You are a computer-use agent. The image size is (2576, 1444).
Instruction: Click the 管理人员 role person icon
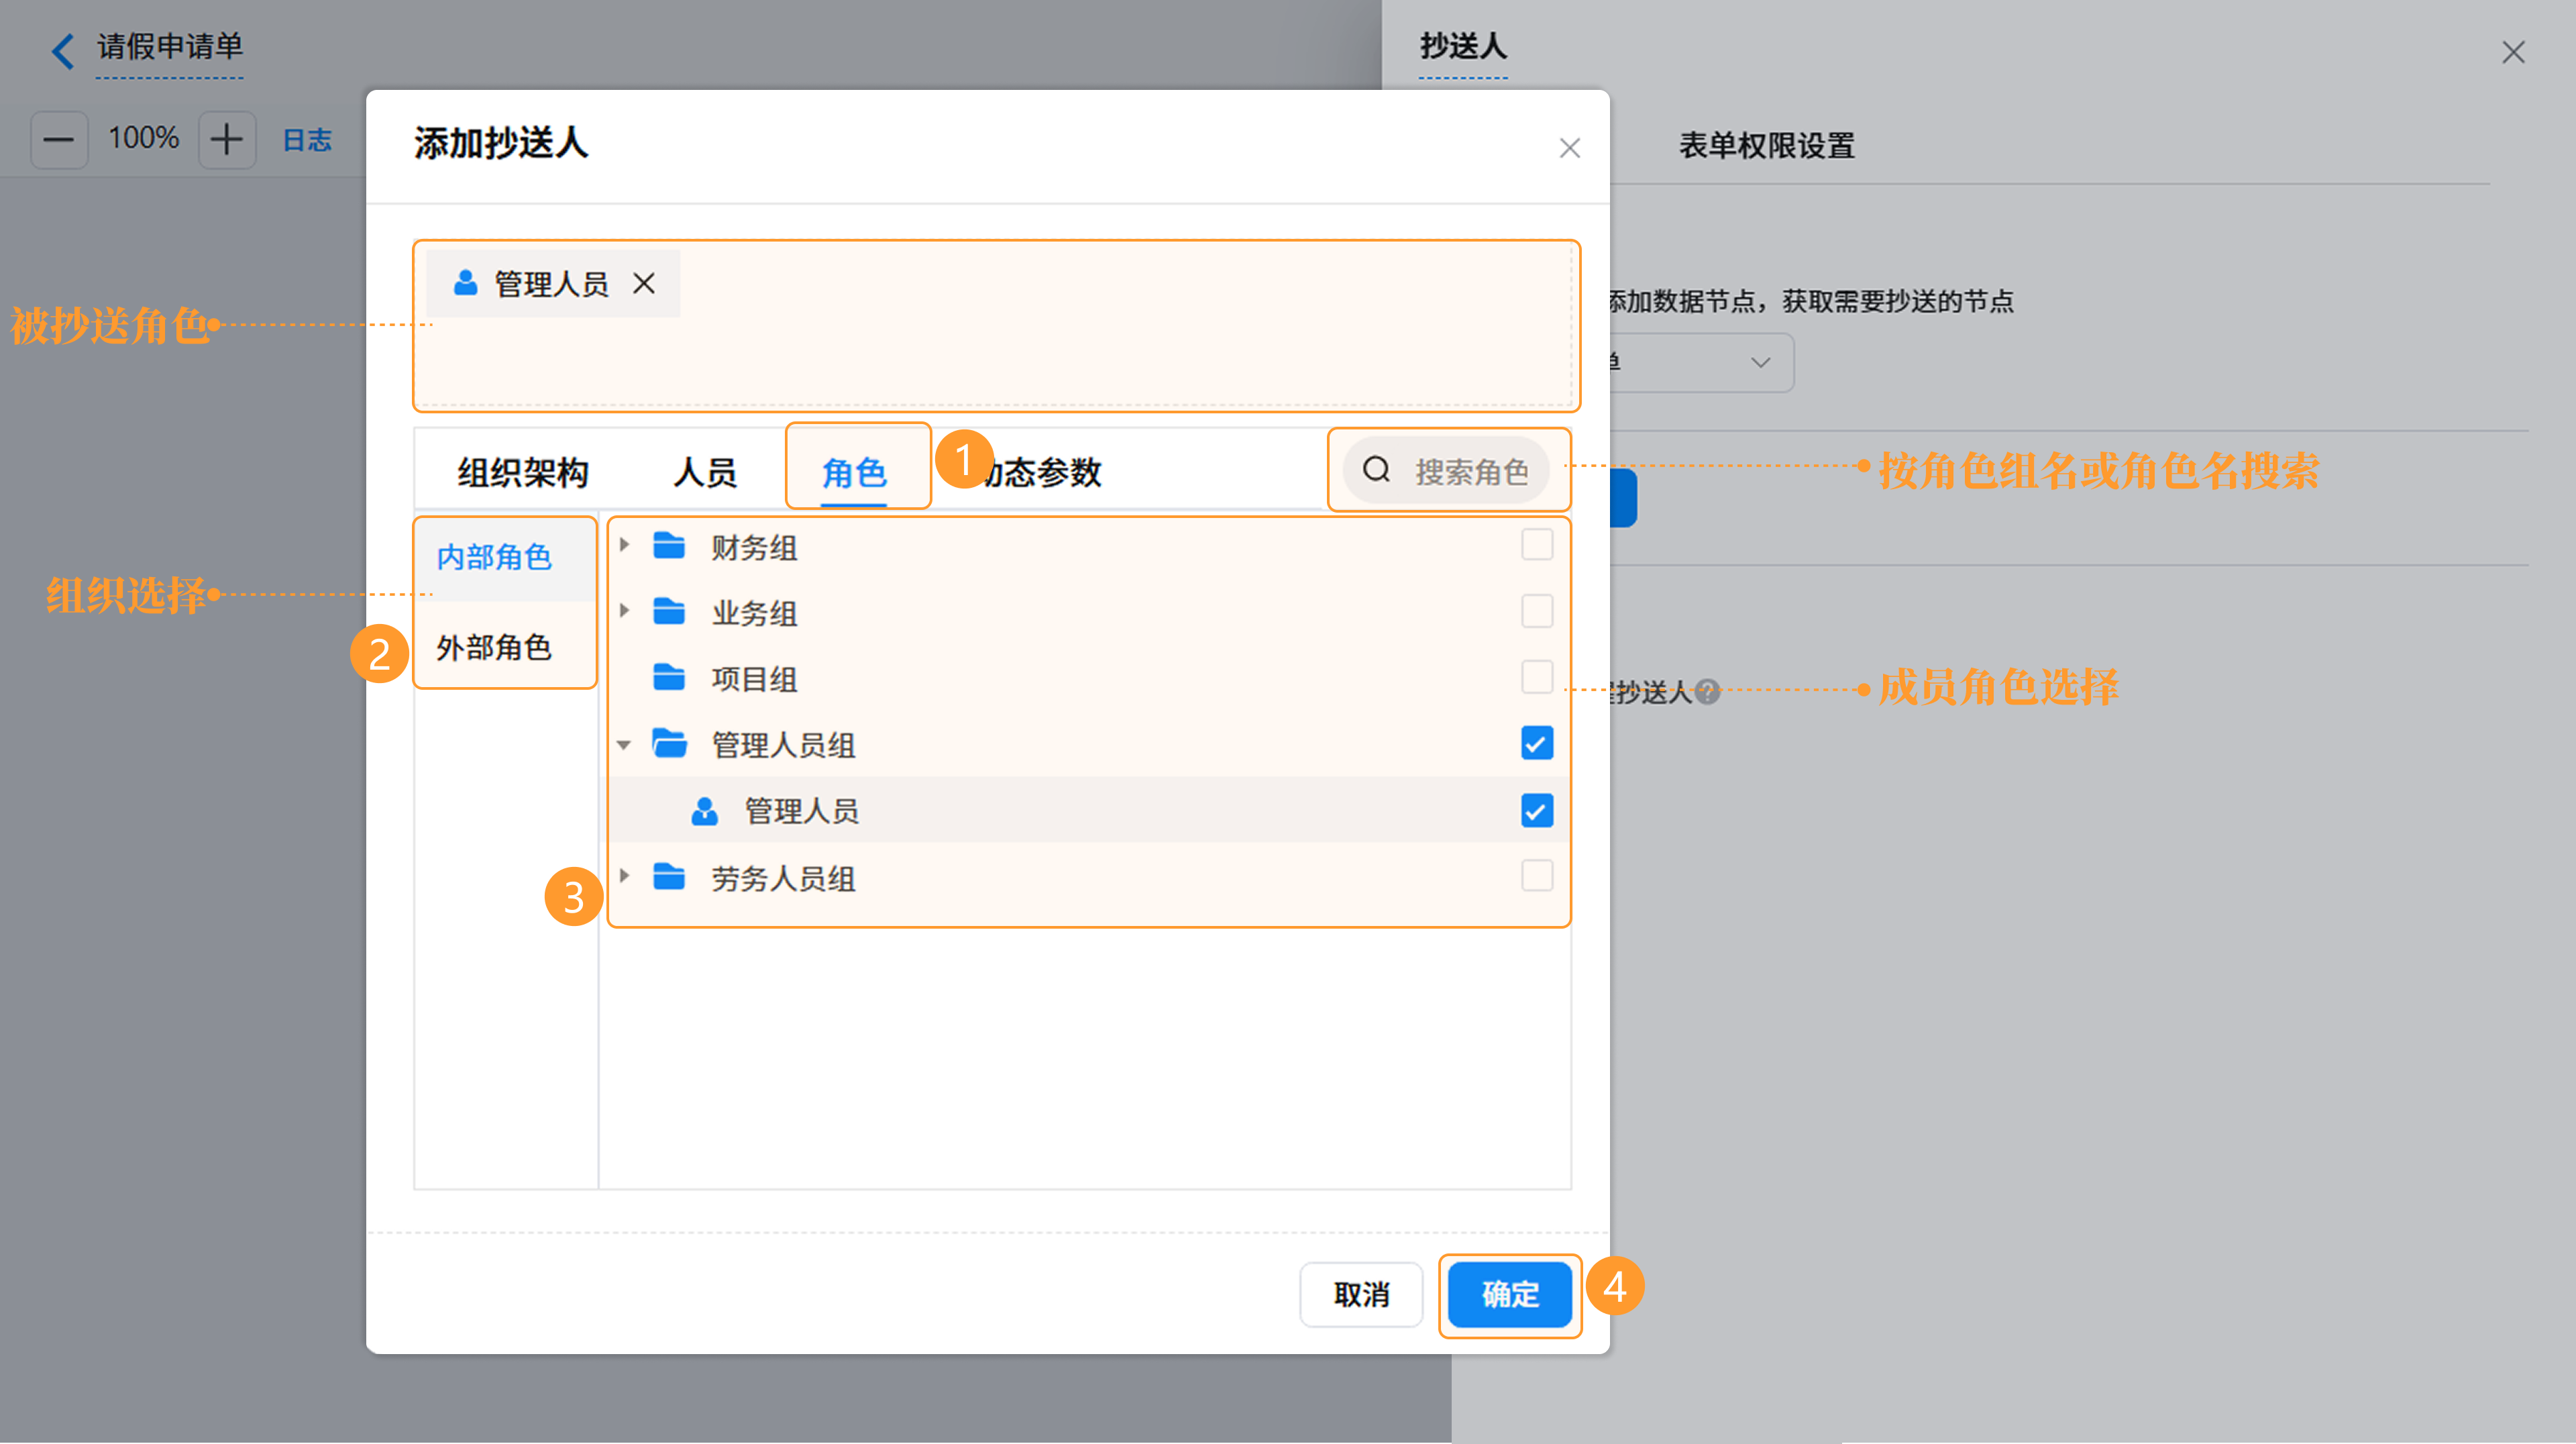click(705, 811)
